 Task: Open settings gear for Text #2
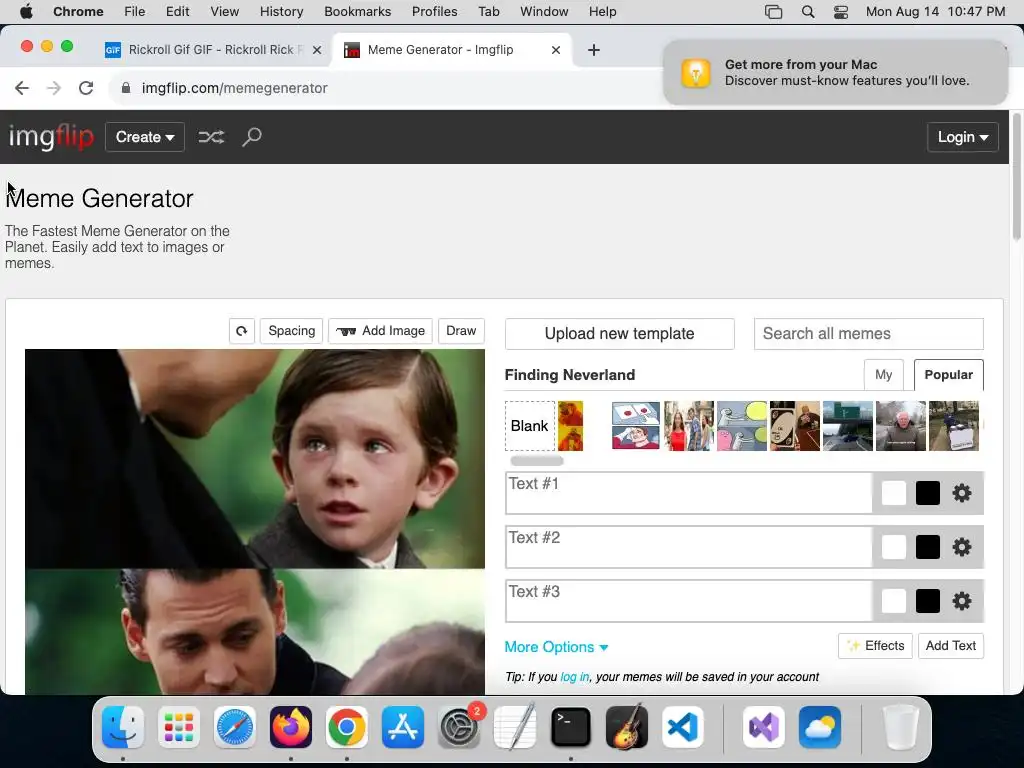click(x=961, y=547)
